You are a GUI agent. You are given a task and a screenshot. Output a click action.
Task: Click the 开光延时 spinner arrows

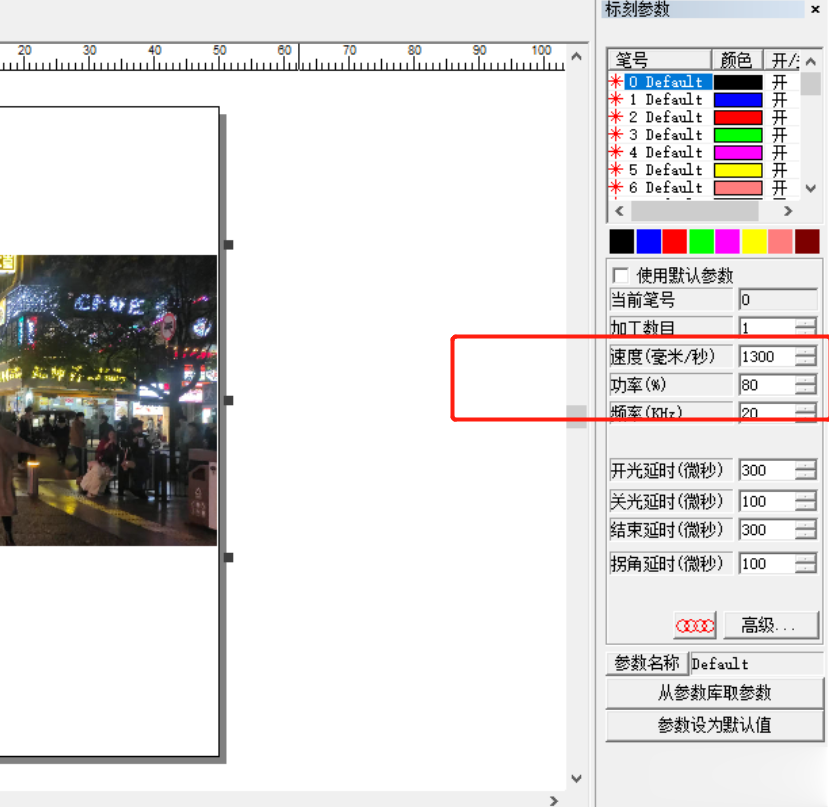[806, 470]
